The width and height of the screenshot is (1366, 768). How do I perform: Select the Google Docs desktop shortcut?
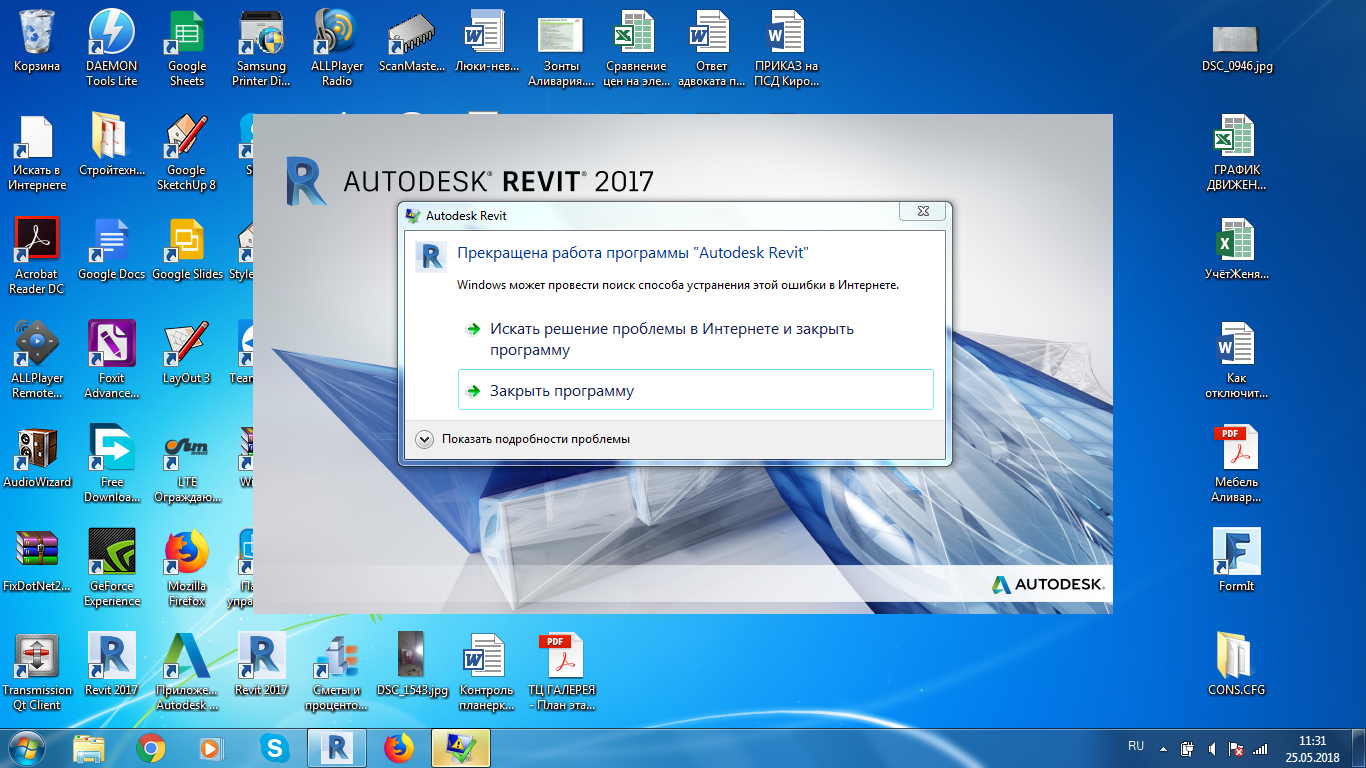pyautogui.click(x=112, y=249)
